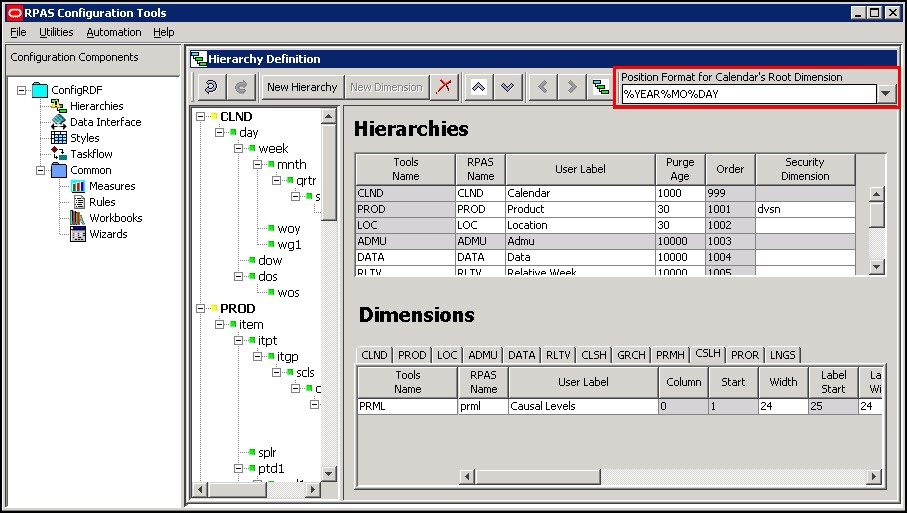Screen dimensions: 907x513
Task: Click the move up double-chevron button
Action: click(478, 87)
